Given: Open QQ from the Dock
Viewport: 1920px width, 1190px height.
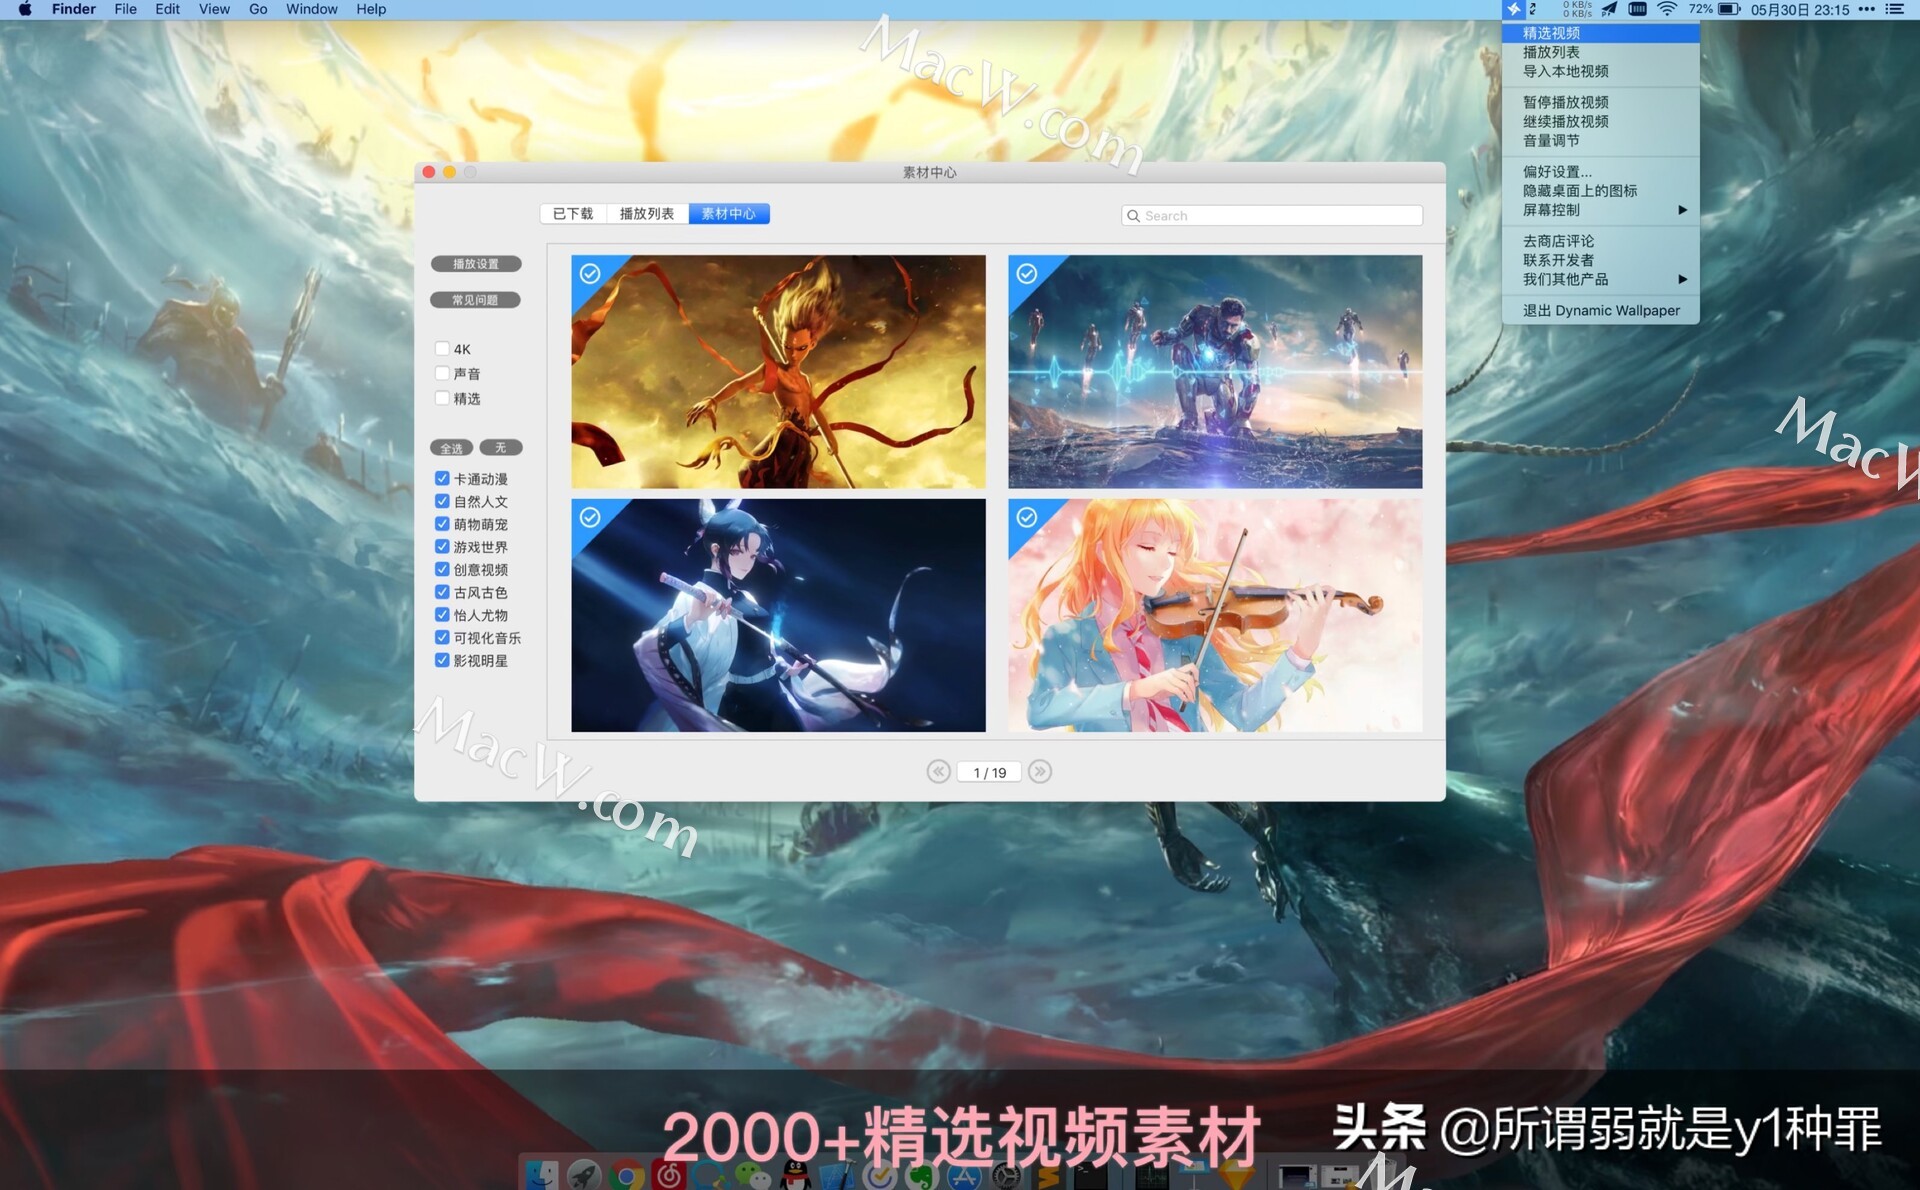Looking at the screenshot, I should pos(793,1175).
